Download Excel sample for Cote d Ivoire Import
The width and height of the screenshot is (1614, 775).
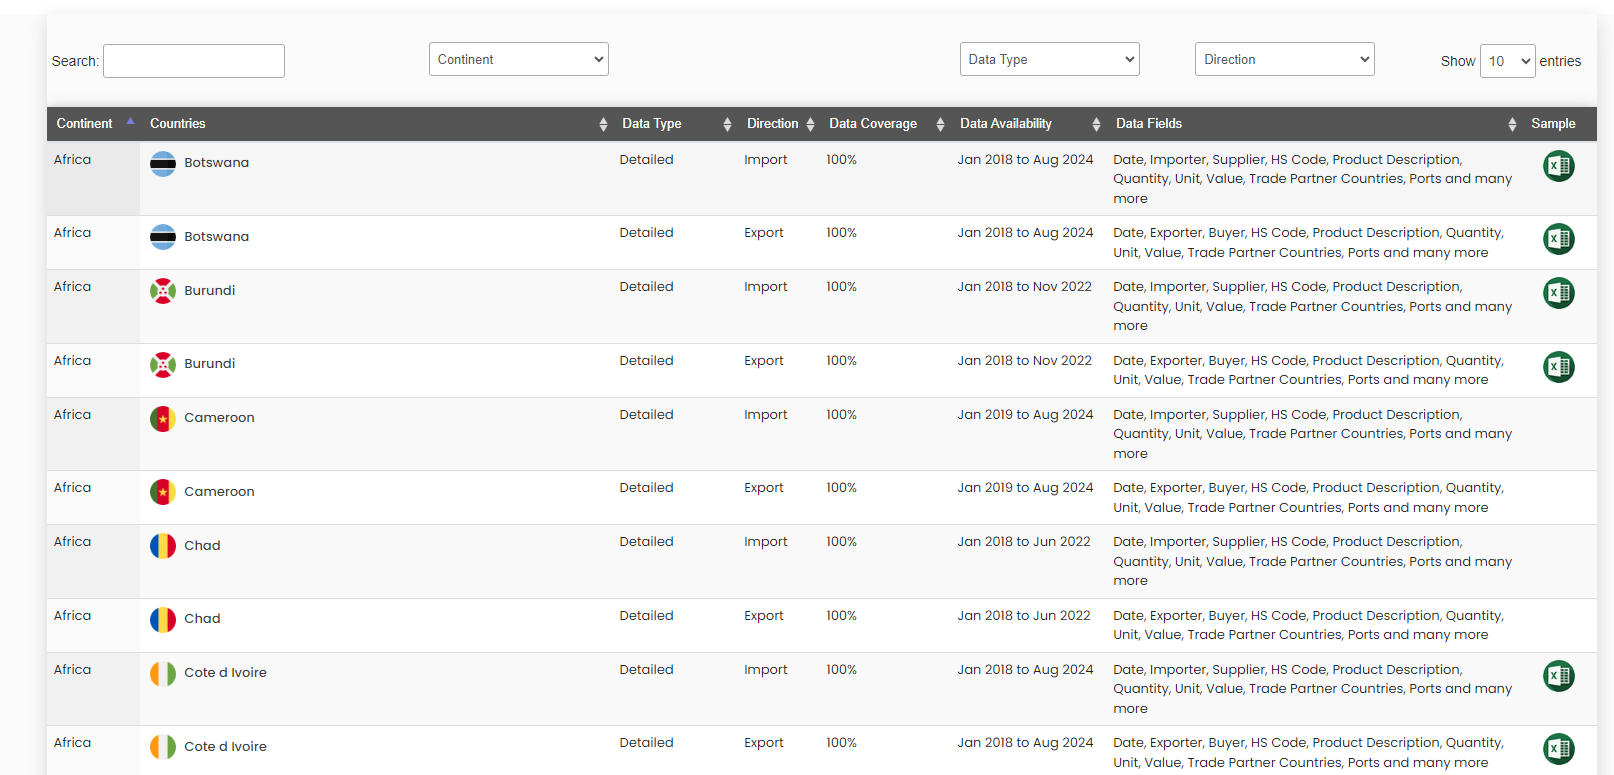click(1558, 676)
